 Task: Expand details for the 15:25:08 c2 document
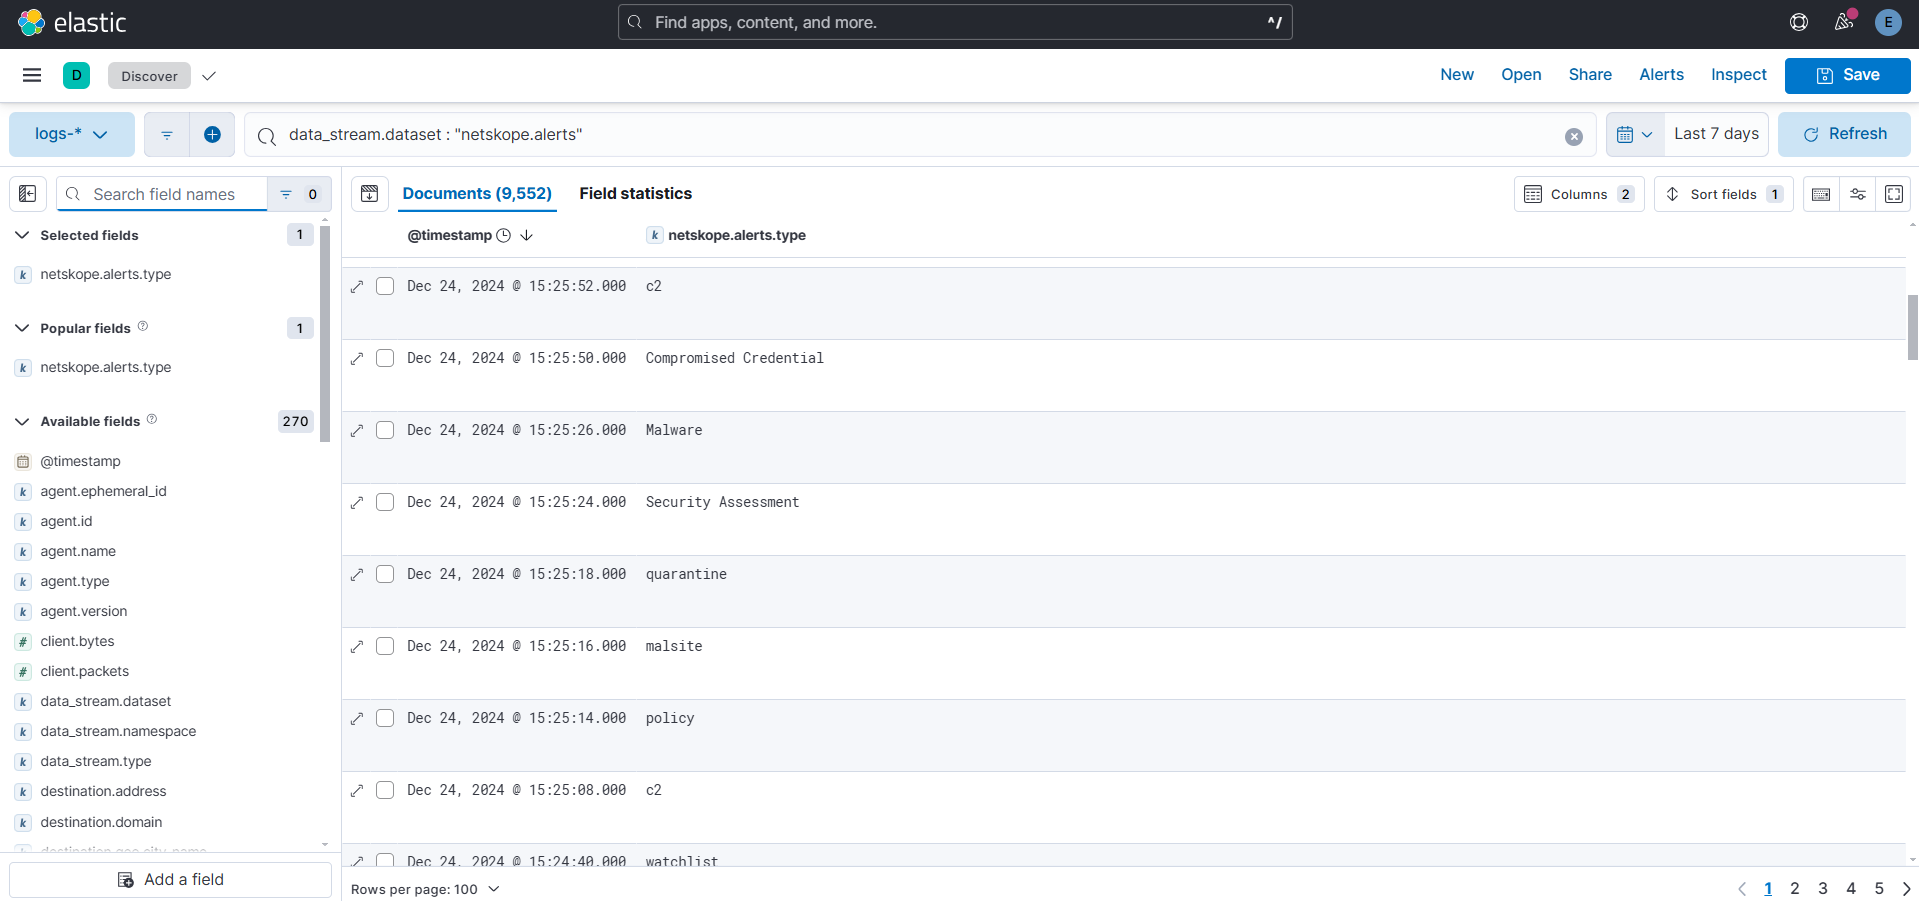point(357,791)
